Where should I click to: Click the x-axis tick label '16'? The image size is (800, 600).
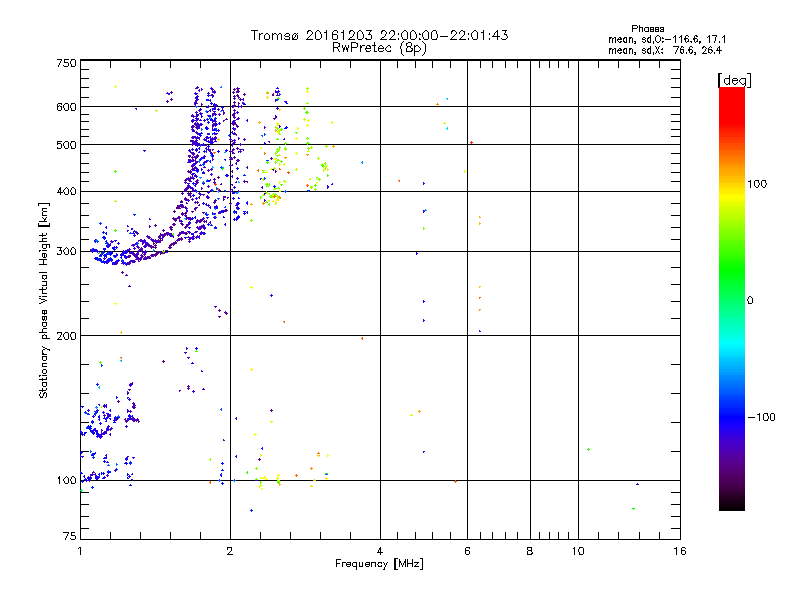click(680, 551)
